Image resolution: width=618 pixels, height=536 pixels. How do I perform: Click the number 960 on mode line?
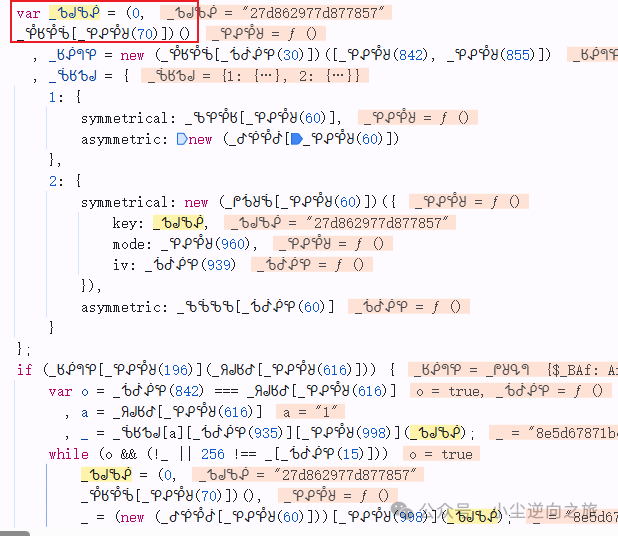233,244
